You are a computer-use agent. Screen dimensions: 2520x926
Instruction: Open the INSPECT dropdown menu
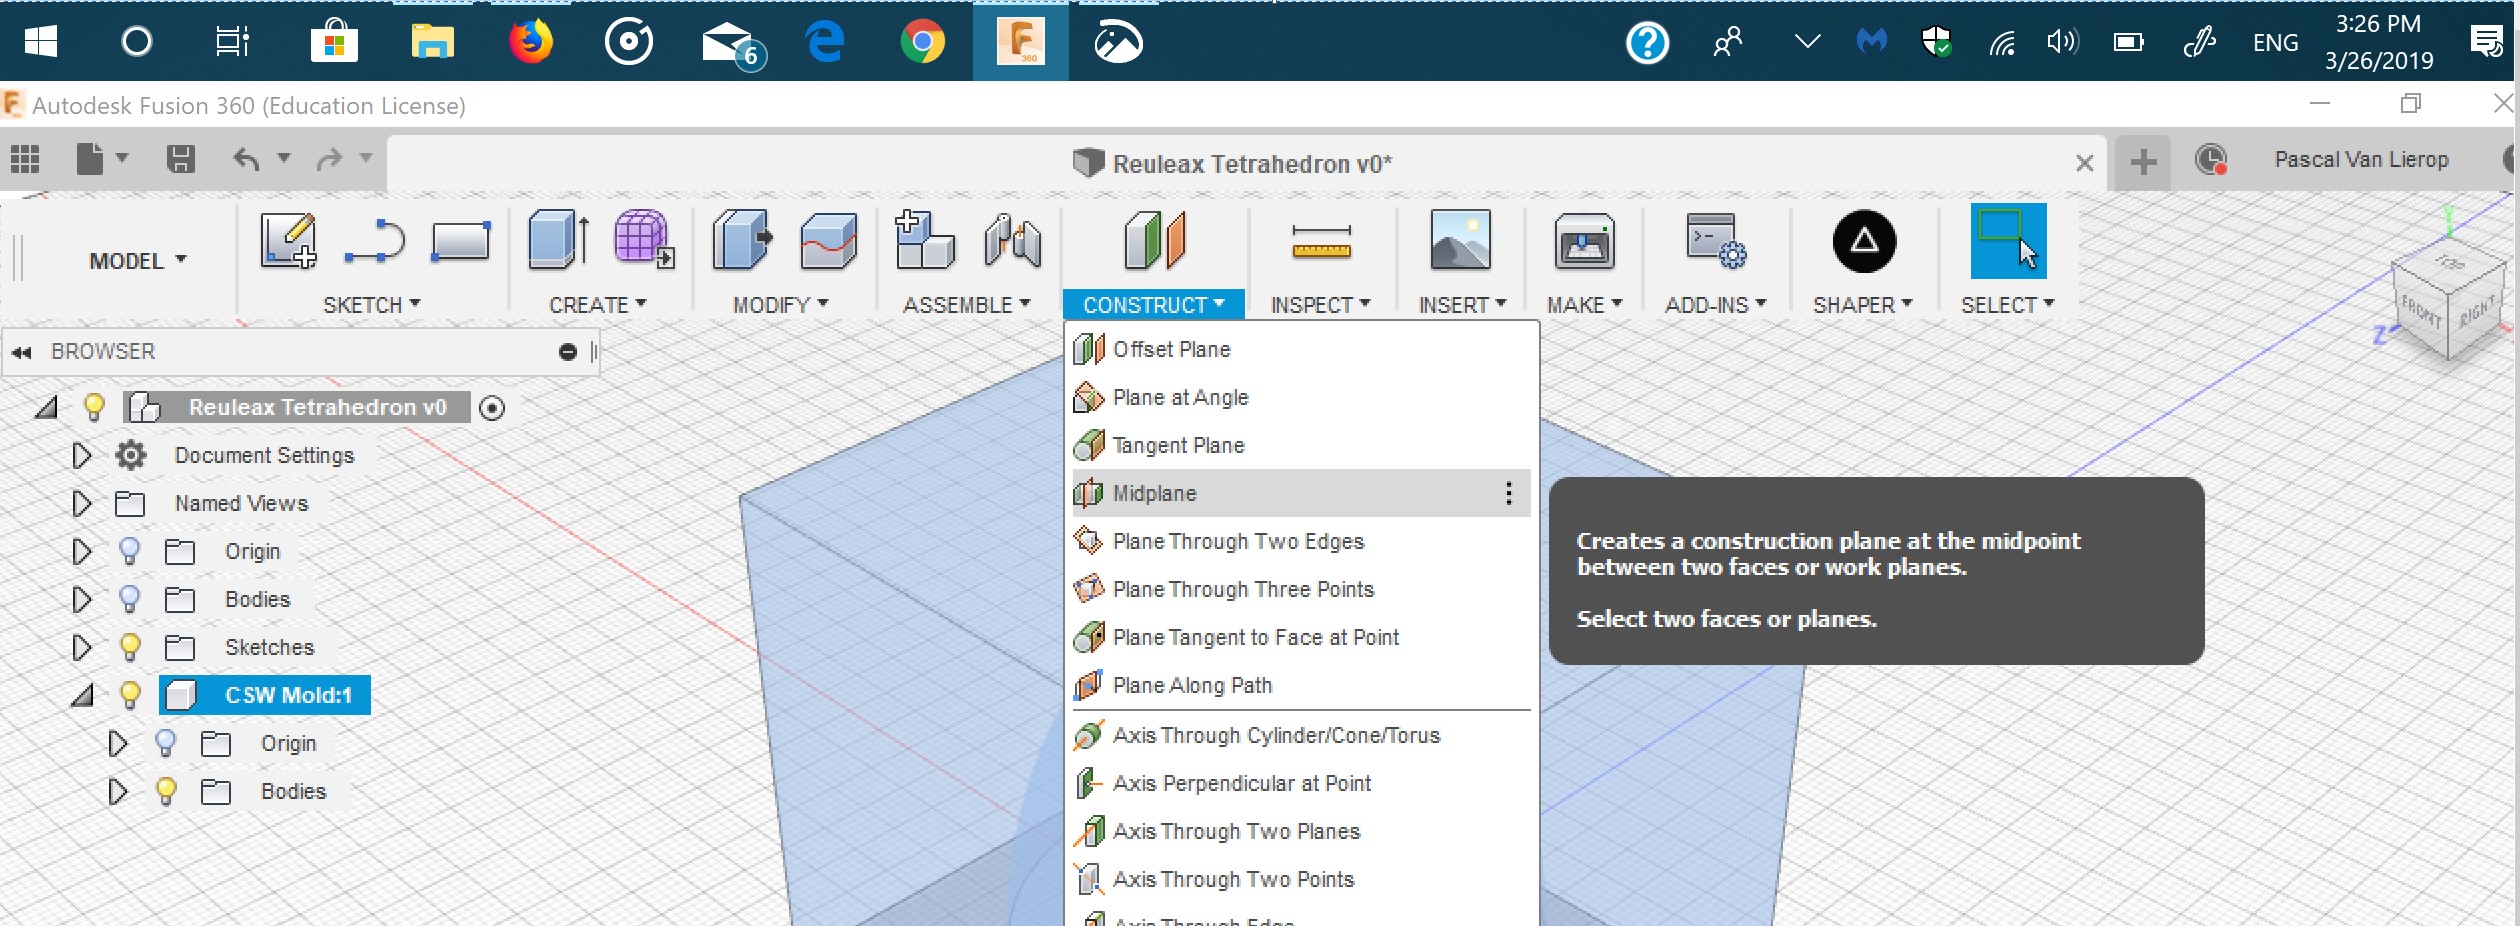tap(1320, 305)
